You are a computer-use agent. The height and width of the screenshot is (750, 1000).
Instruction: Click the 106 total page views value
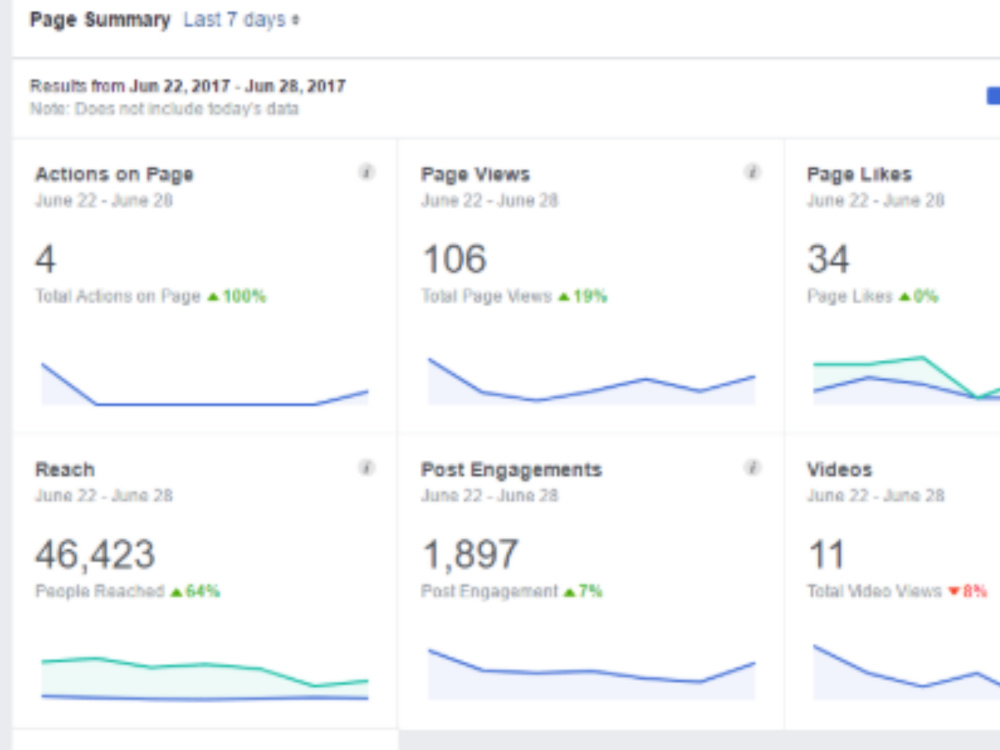[x=455, y=260]
